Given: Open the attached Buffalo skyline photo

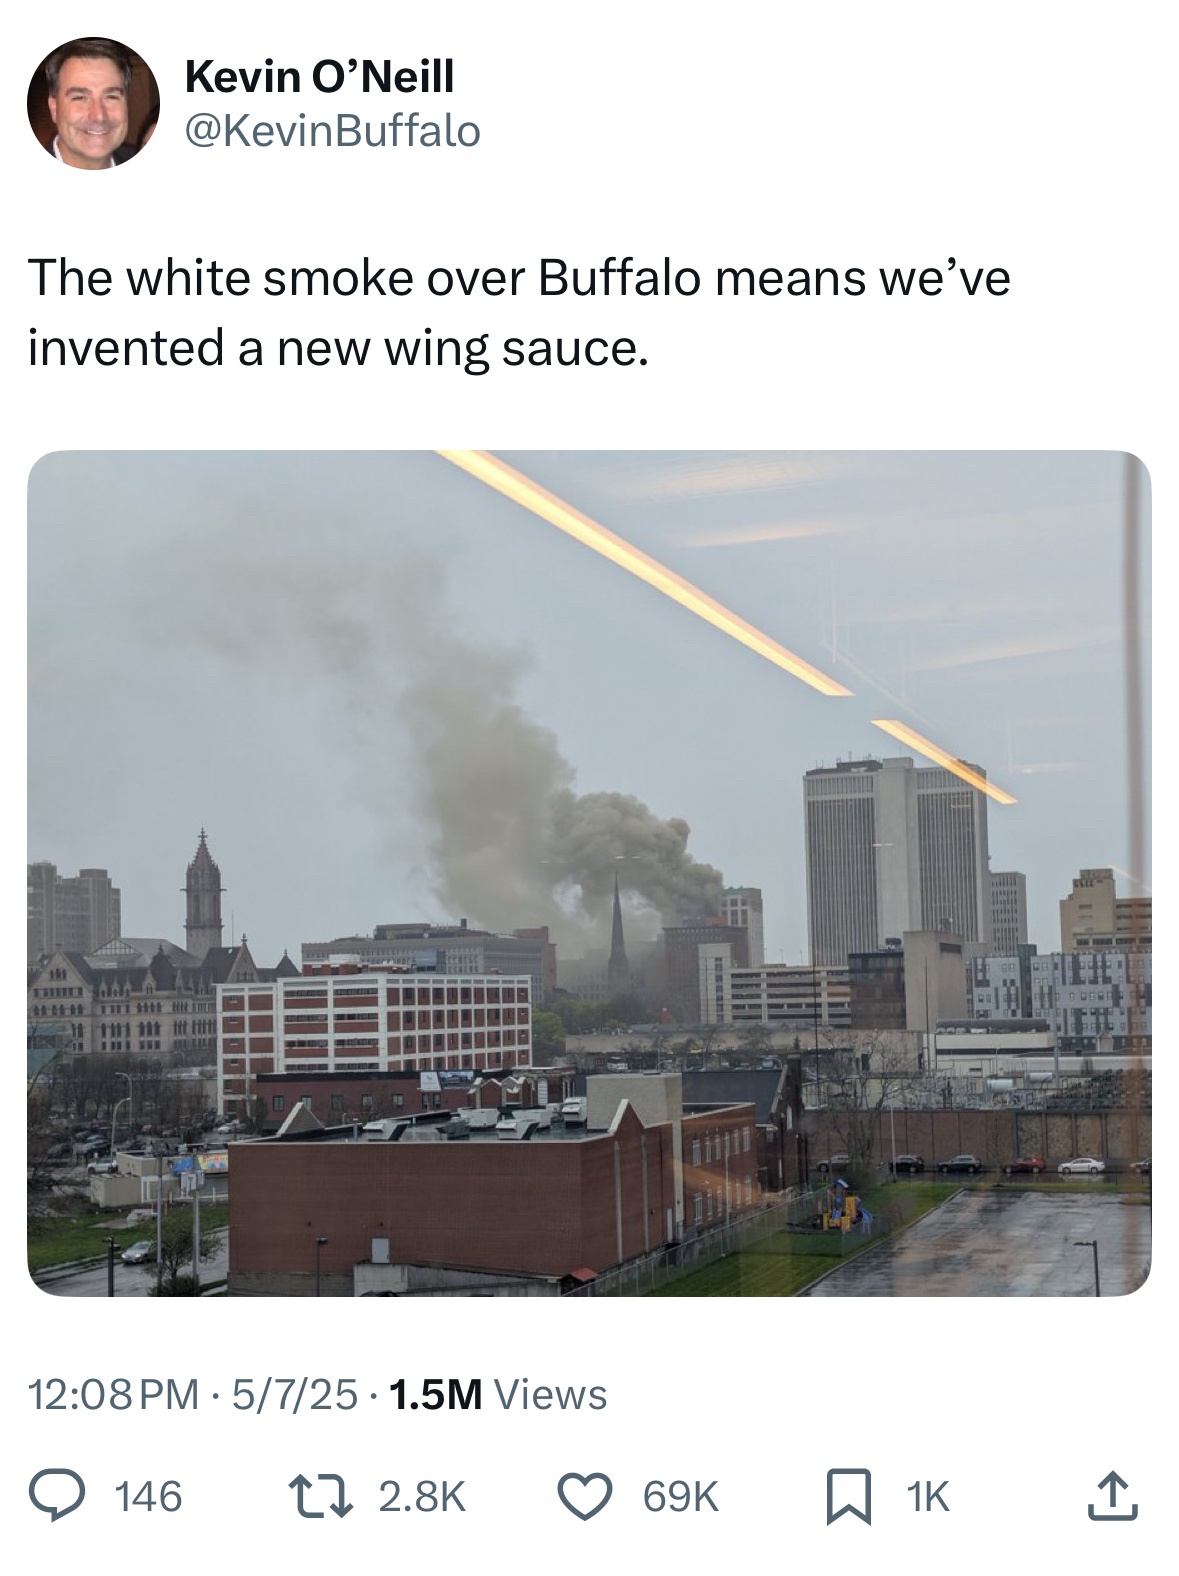Looking at the screenshot, I should [589, 873].
